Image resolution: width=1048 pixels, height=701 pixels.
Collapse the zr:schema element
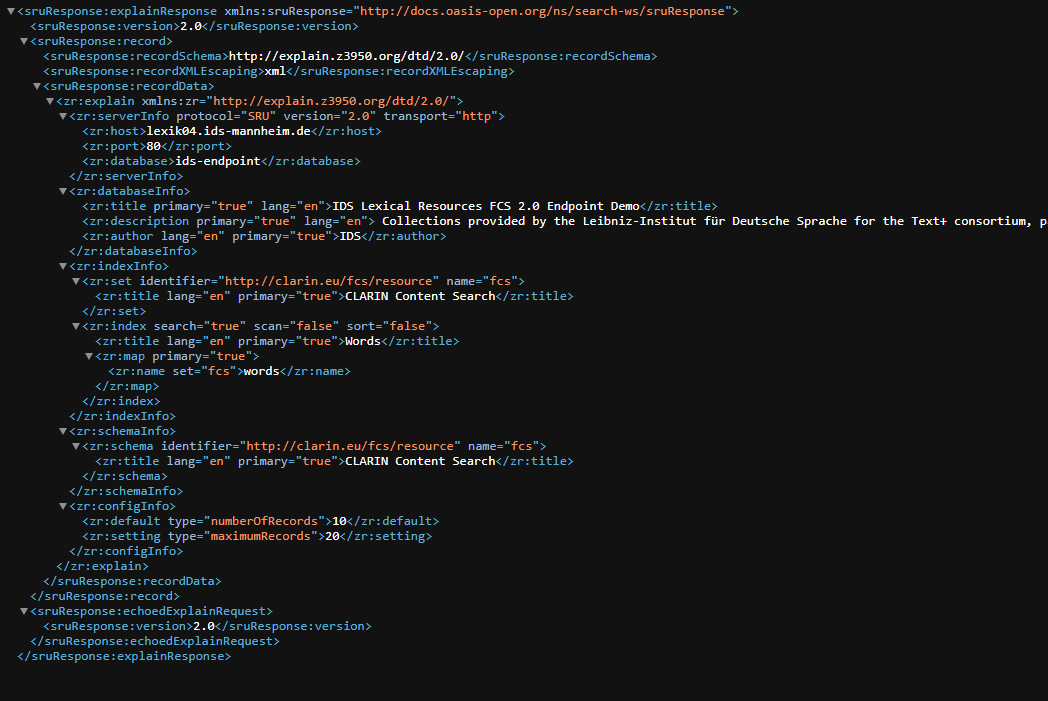coord(76,446)
